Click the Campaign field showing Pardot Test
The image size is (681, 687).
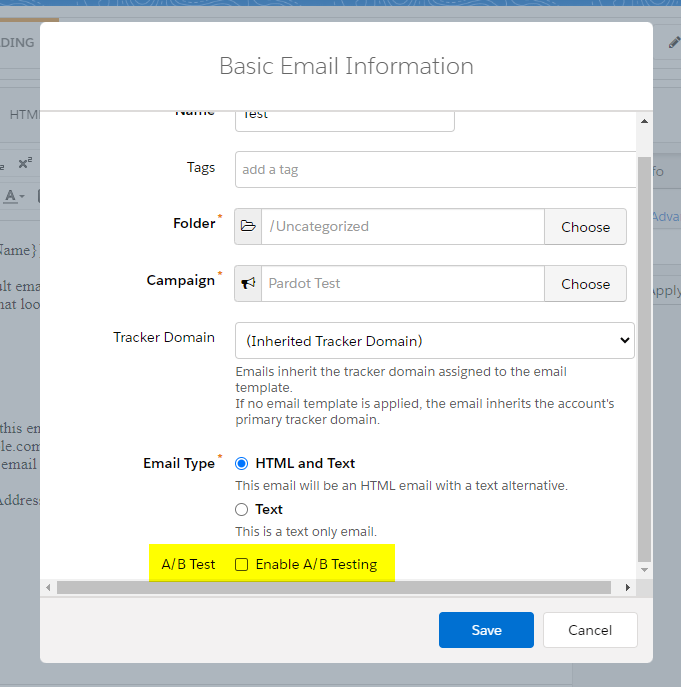[403, 284]
